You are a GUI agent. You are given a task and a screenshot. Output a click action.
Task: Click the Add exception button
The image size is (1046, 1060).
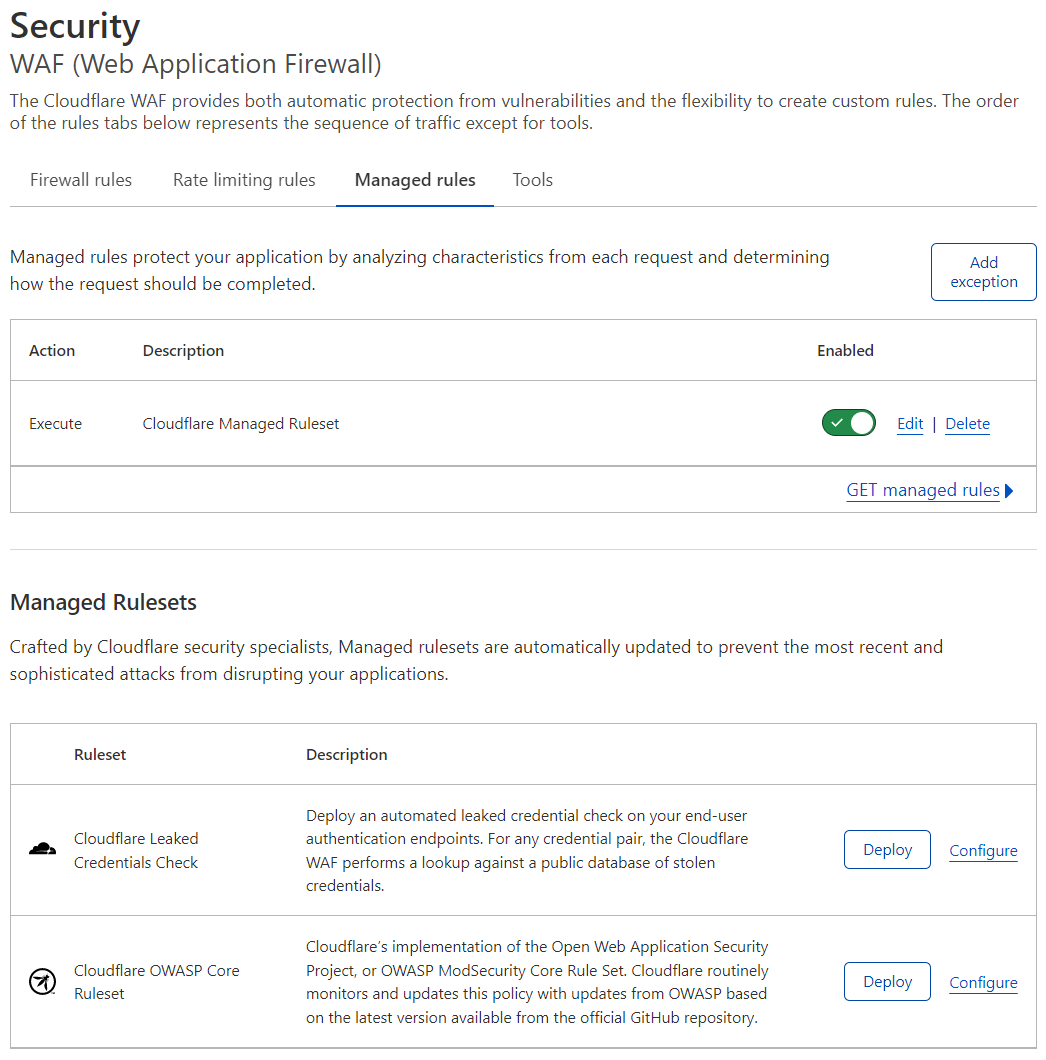(x=983, y=271)
